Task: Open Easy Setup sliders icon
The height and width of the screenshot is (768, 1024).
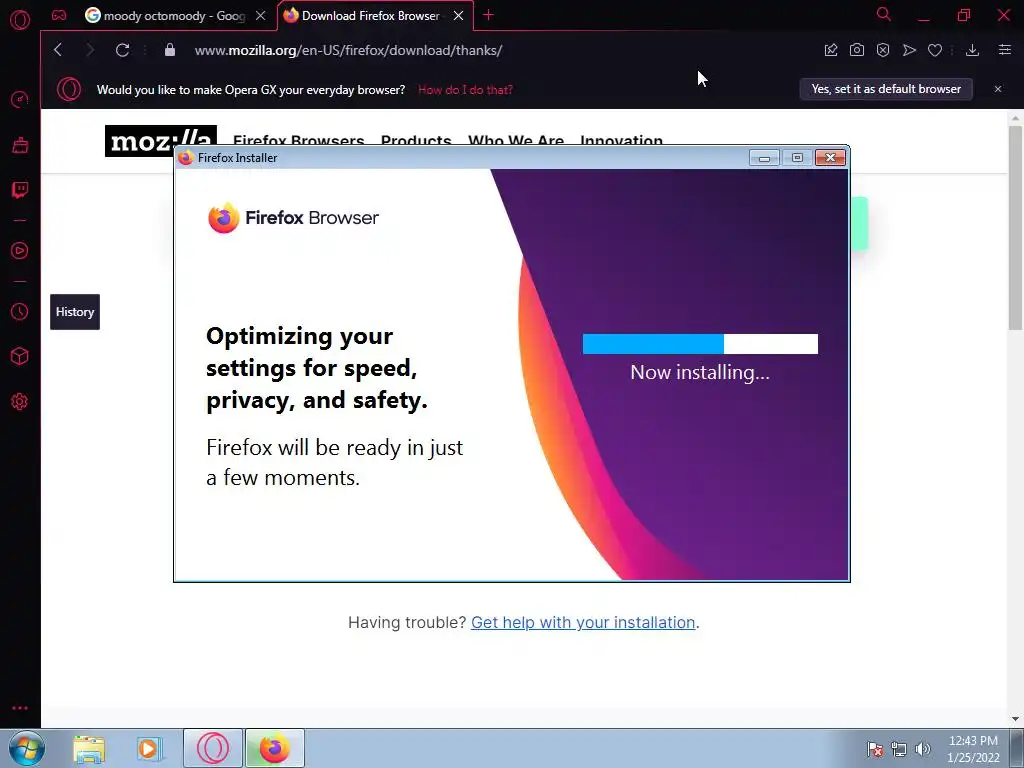Action: (x=1005, y=50)
